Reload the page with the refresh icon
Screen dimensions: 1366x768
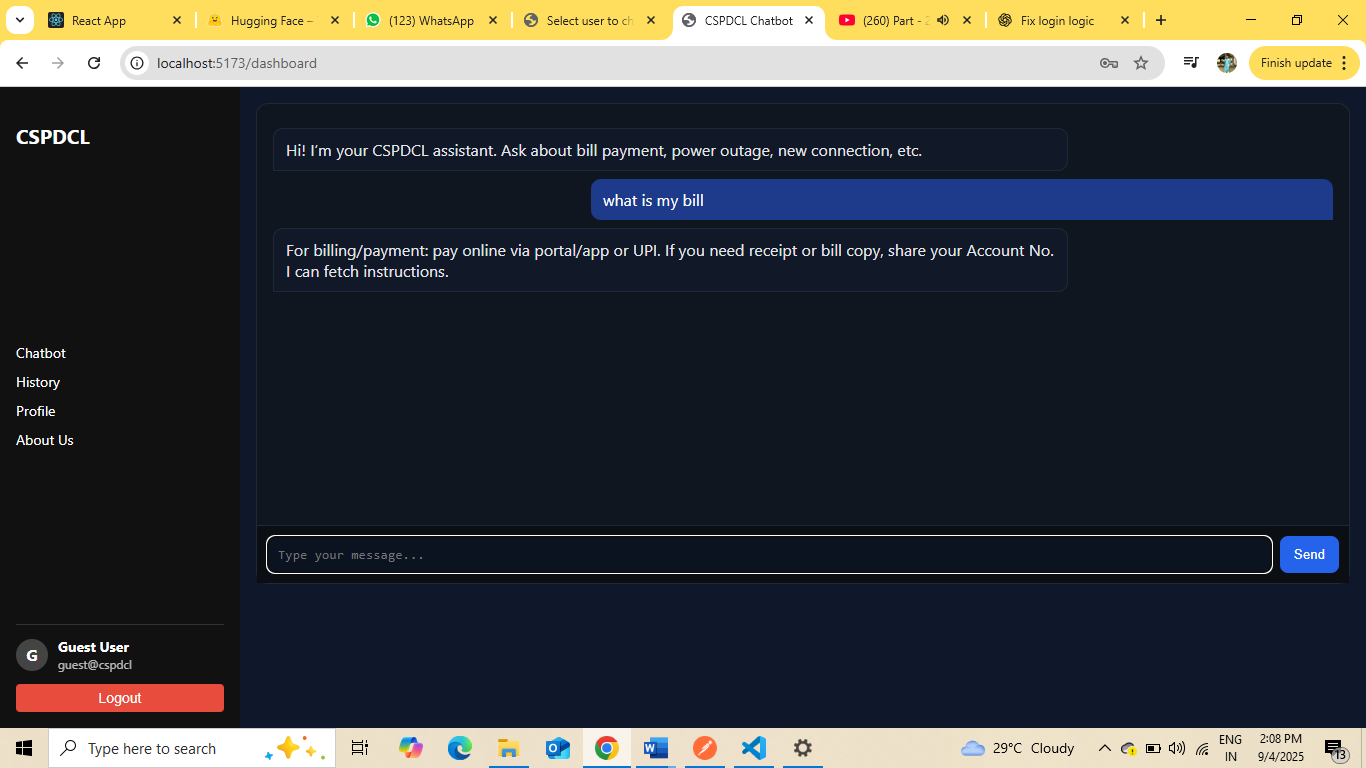tap(94, 63)
